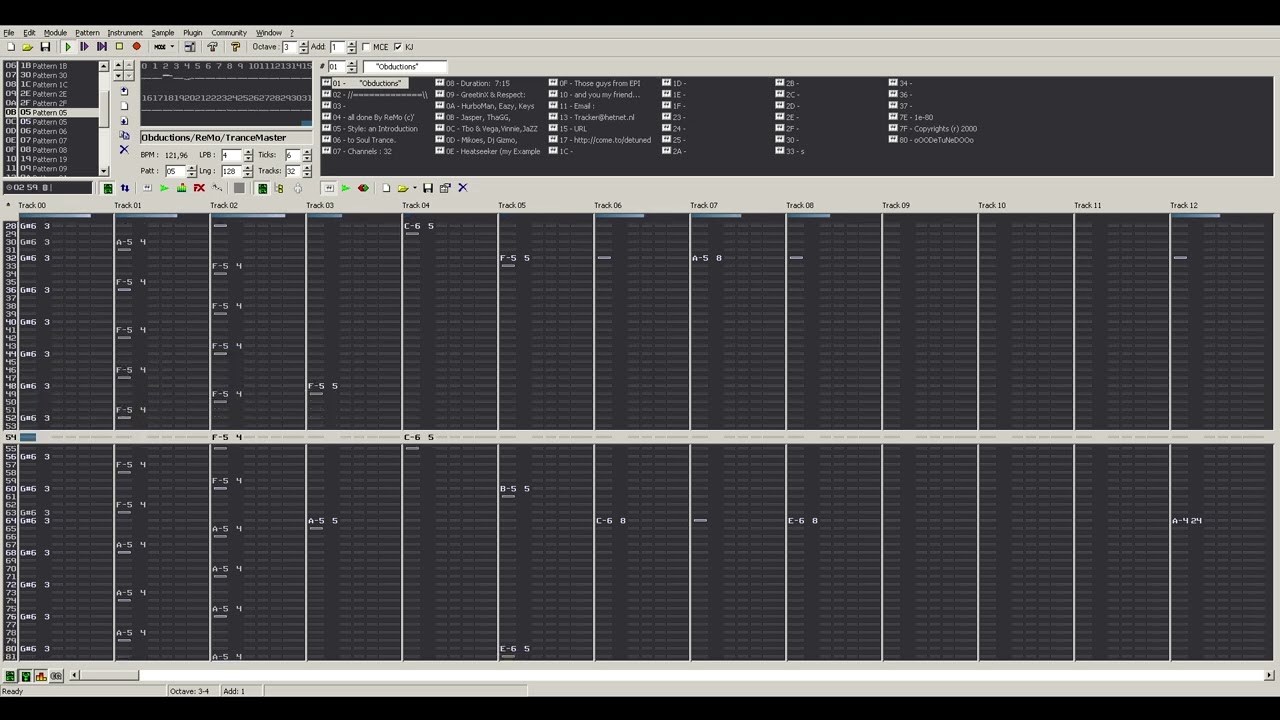This screenshot has width=1280, height=720.
Task: Delete instrument with blue X icon
Action: pyautogui.click(x=463, y=188)
